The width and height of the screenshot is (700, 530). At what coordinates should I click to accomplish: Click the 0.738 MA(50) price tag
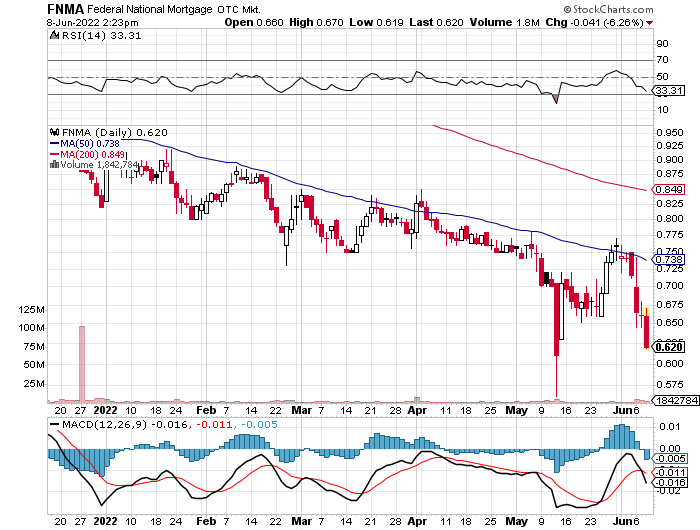coord(668,259)
